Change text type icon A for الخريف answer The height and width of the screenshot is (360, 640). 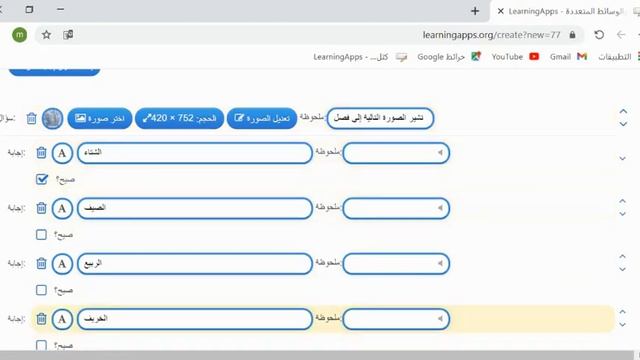click(62, 319)
